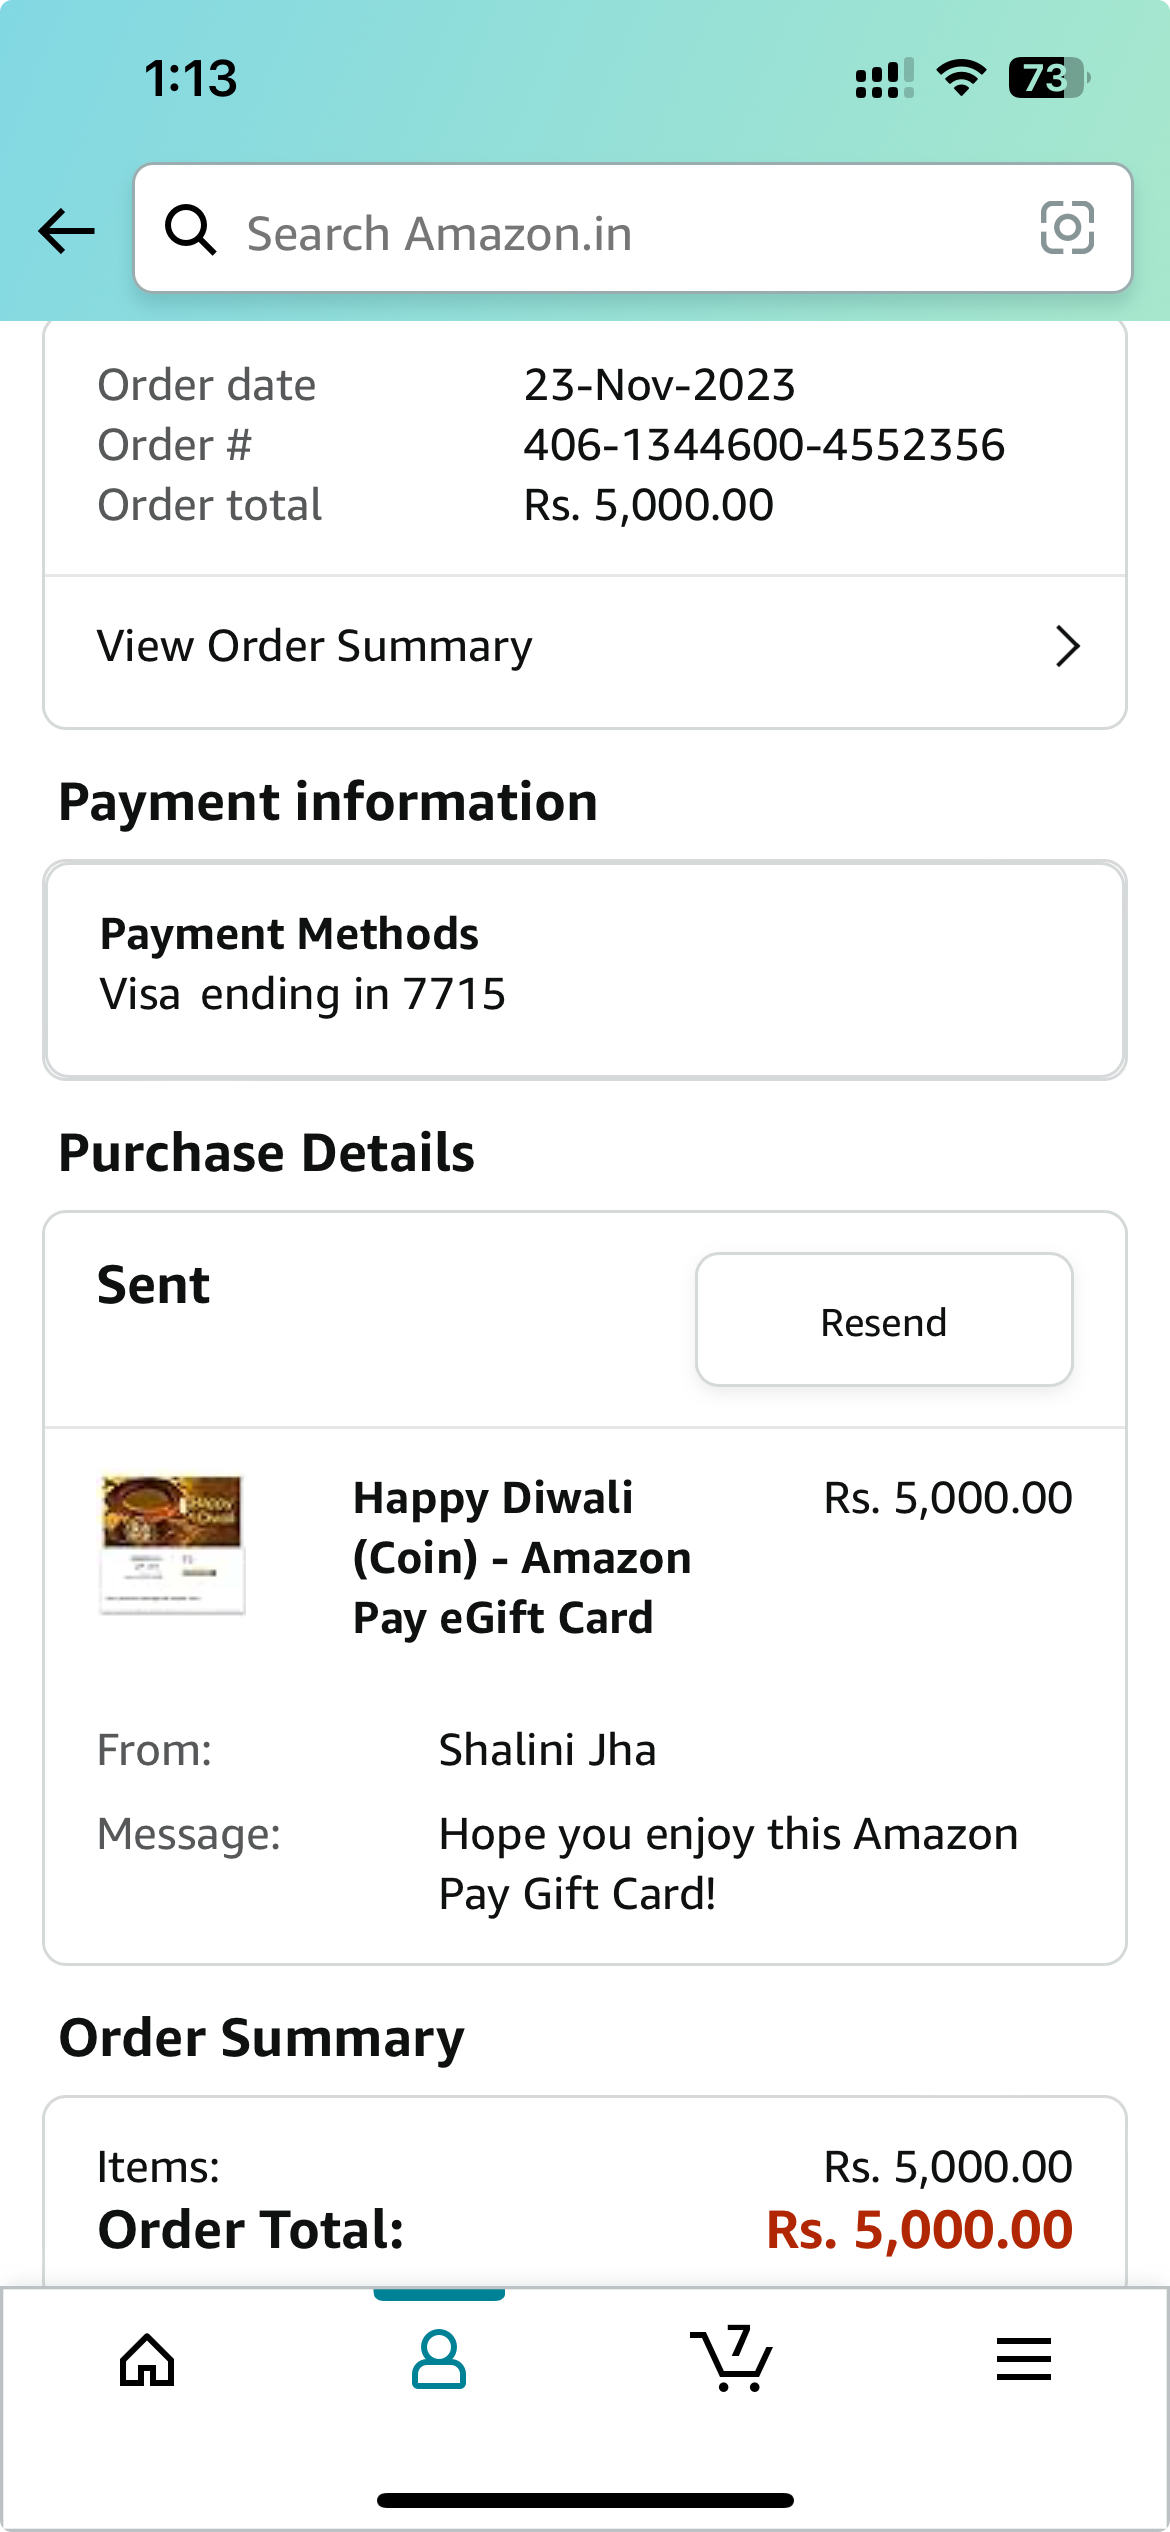Go to the Home tab
Viewport: 1170px width, 2532px height.
coord(147,2360)
